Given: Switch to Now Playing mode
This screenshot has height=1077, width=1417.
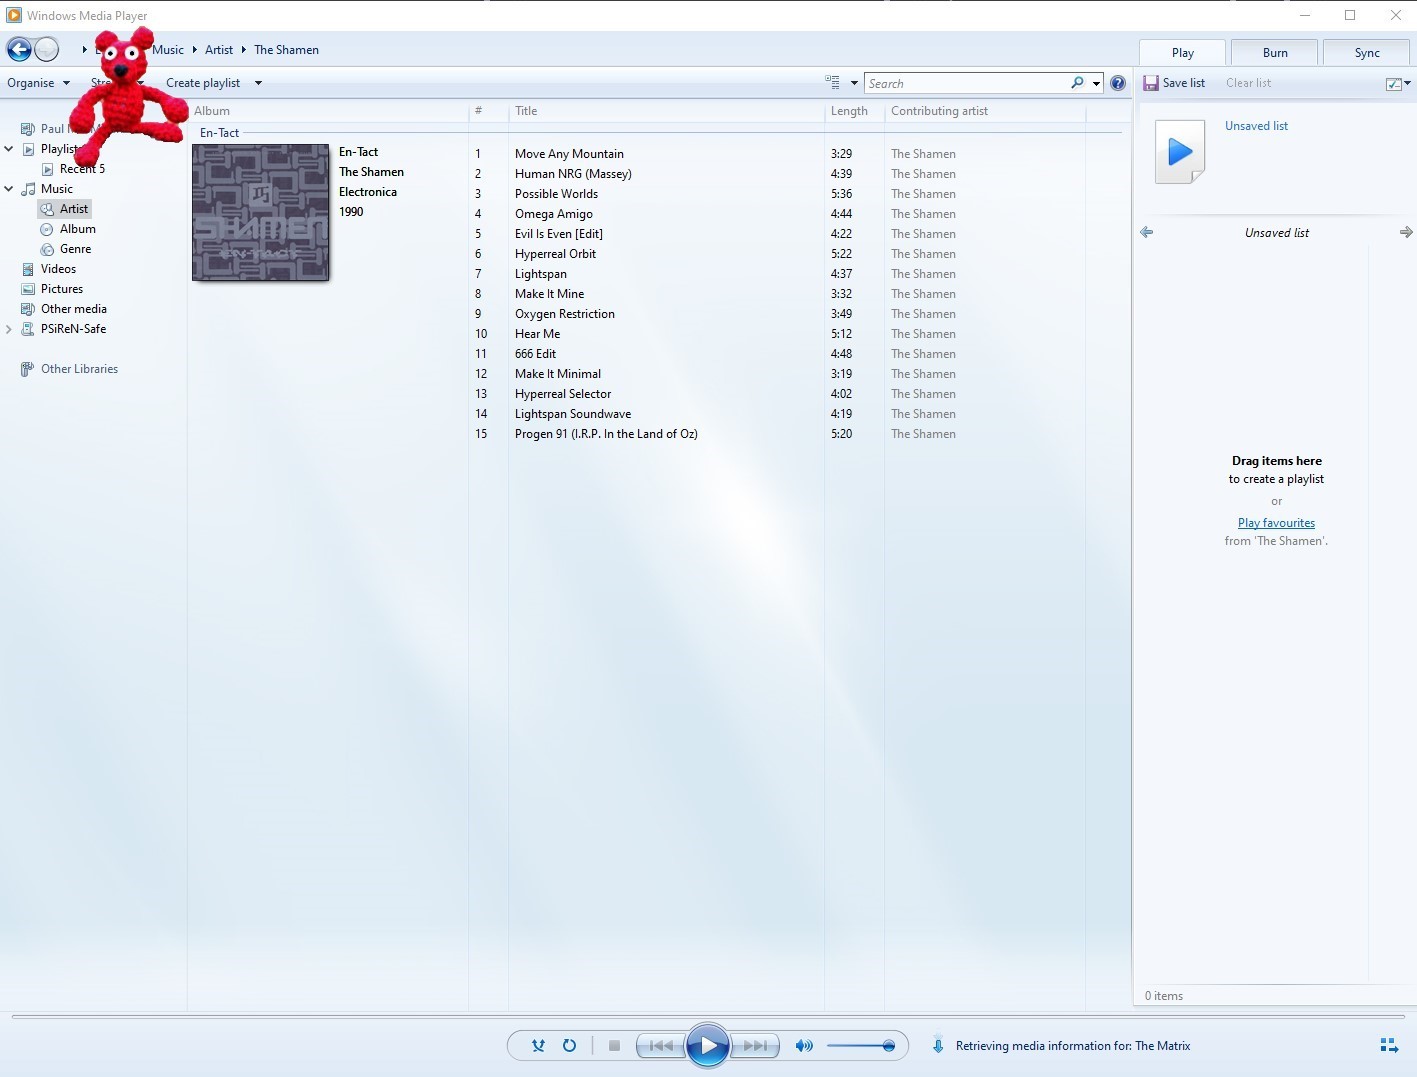Looking at the screenshot, I should (1389, 1045).
